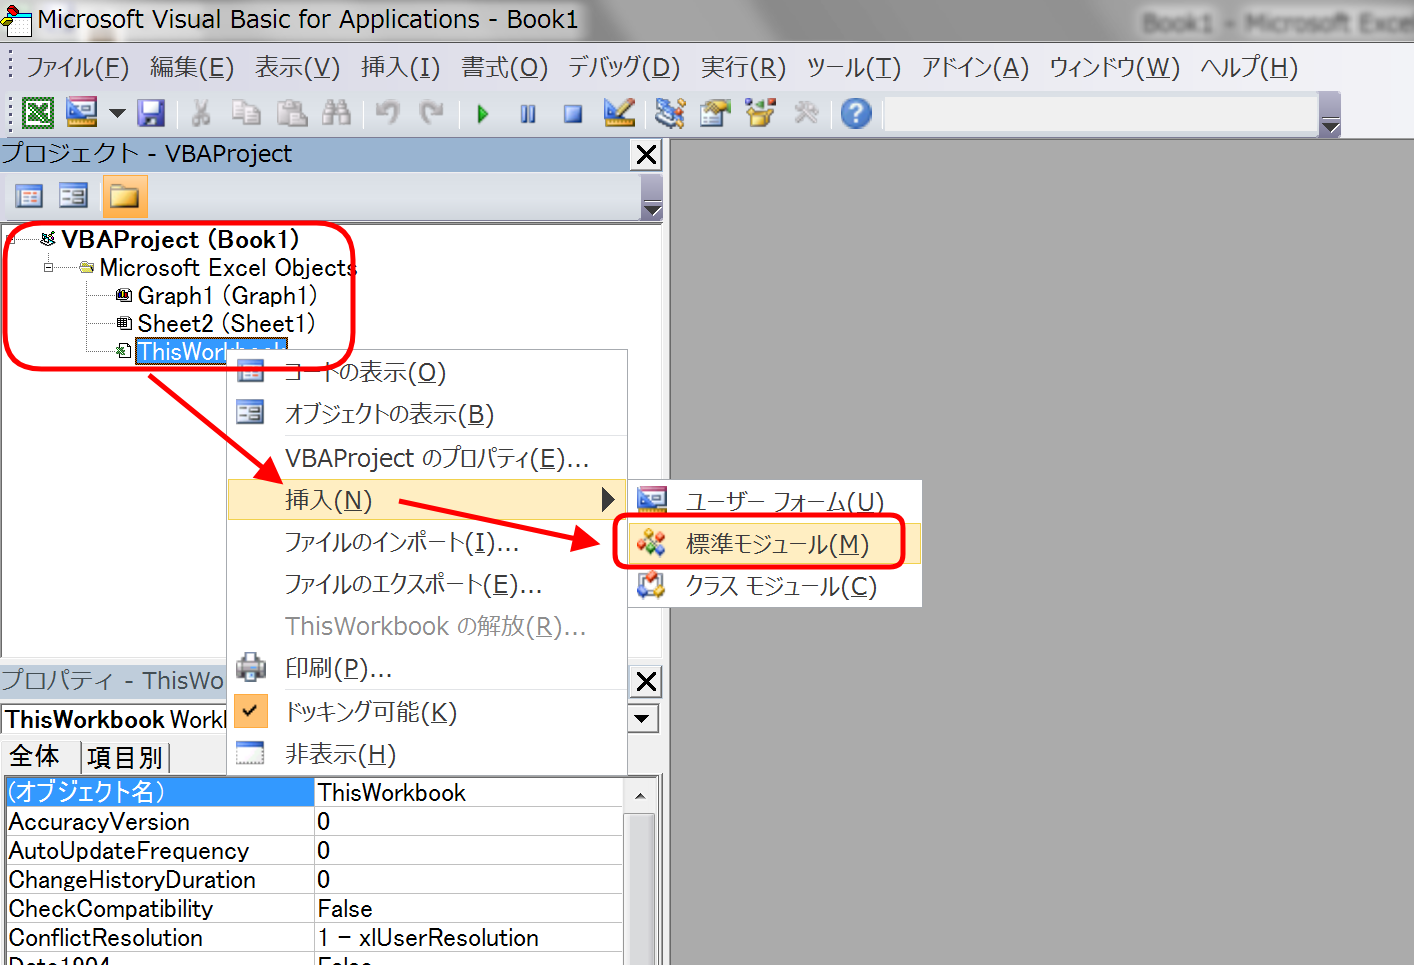Switch to the 項目別 properties tab
The height and width of the screenshot is (965, 1414).
click(x=124, y=757)
